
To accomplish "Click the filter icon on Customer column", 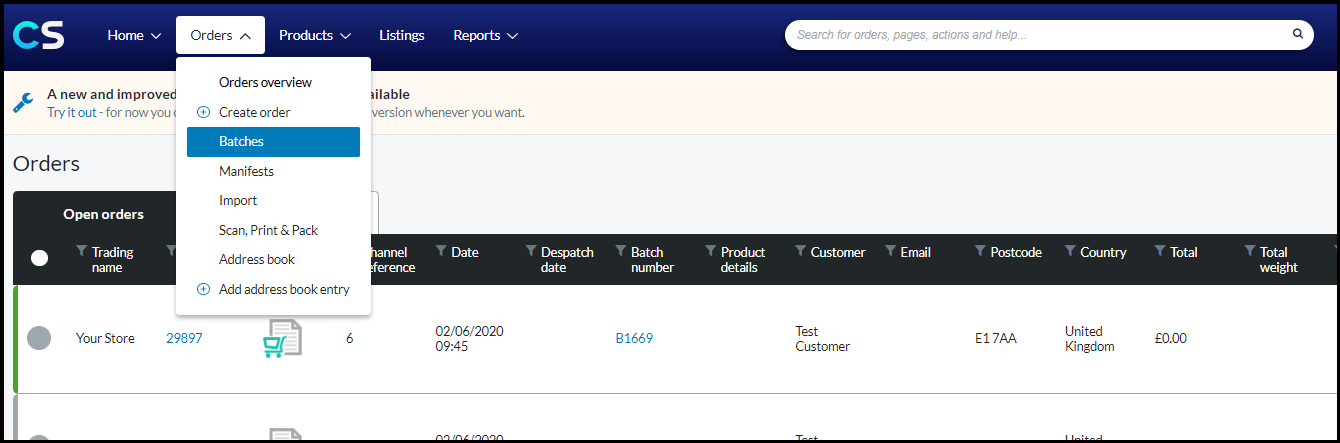I will tap(801, 251).
